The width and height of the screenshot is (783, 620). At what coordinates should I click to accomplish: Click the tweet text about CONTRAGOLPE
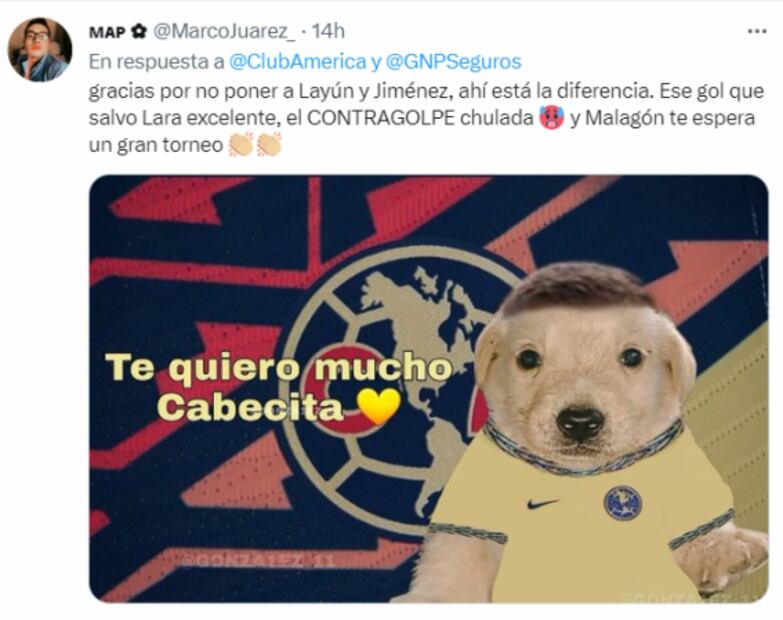[x=426, y=118]
